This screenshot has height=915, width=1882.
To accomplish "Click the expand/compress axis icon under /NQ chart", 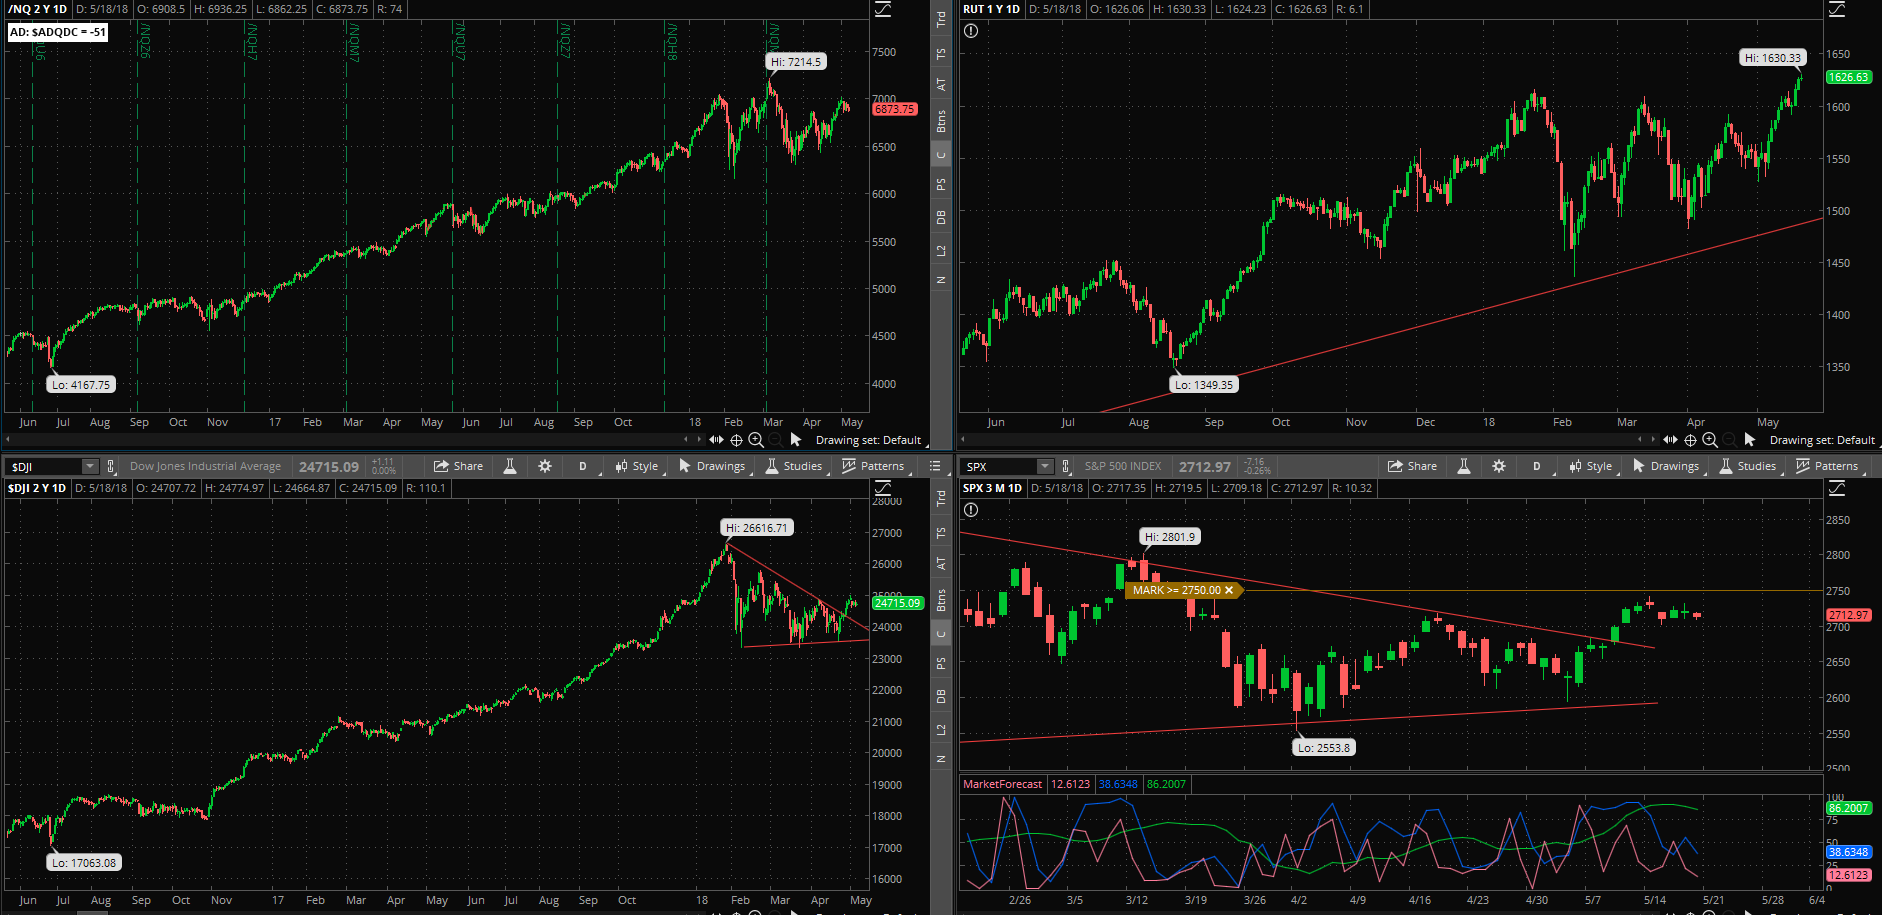I will [716, 440].
